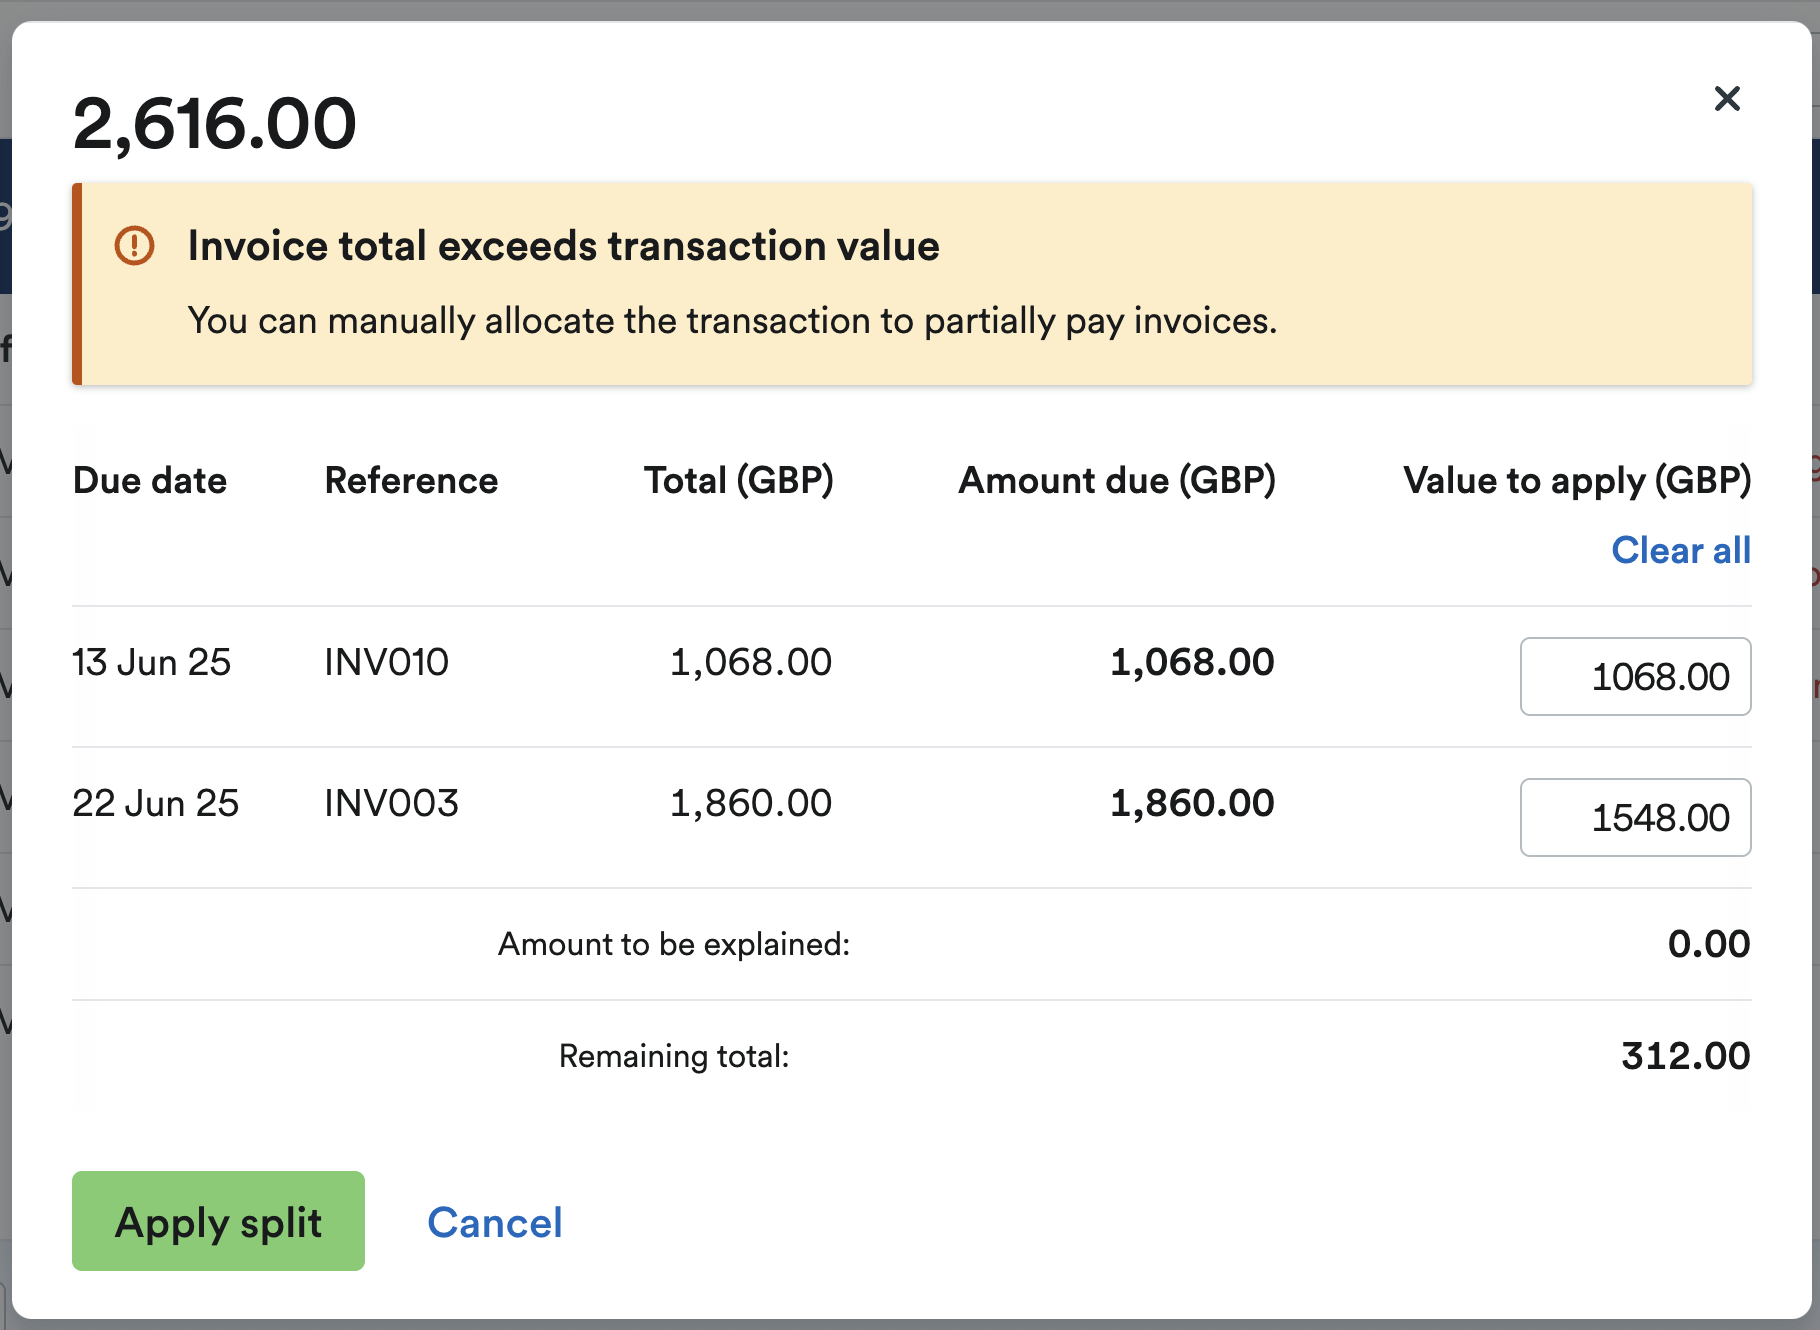Edit the INV010 value to apply field
The width and height of the screenshot is (1820, 1330).
click(x=1635, y=676)
